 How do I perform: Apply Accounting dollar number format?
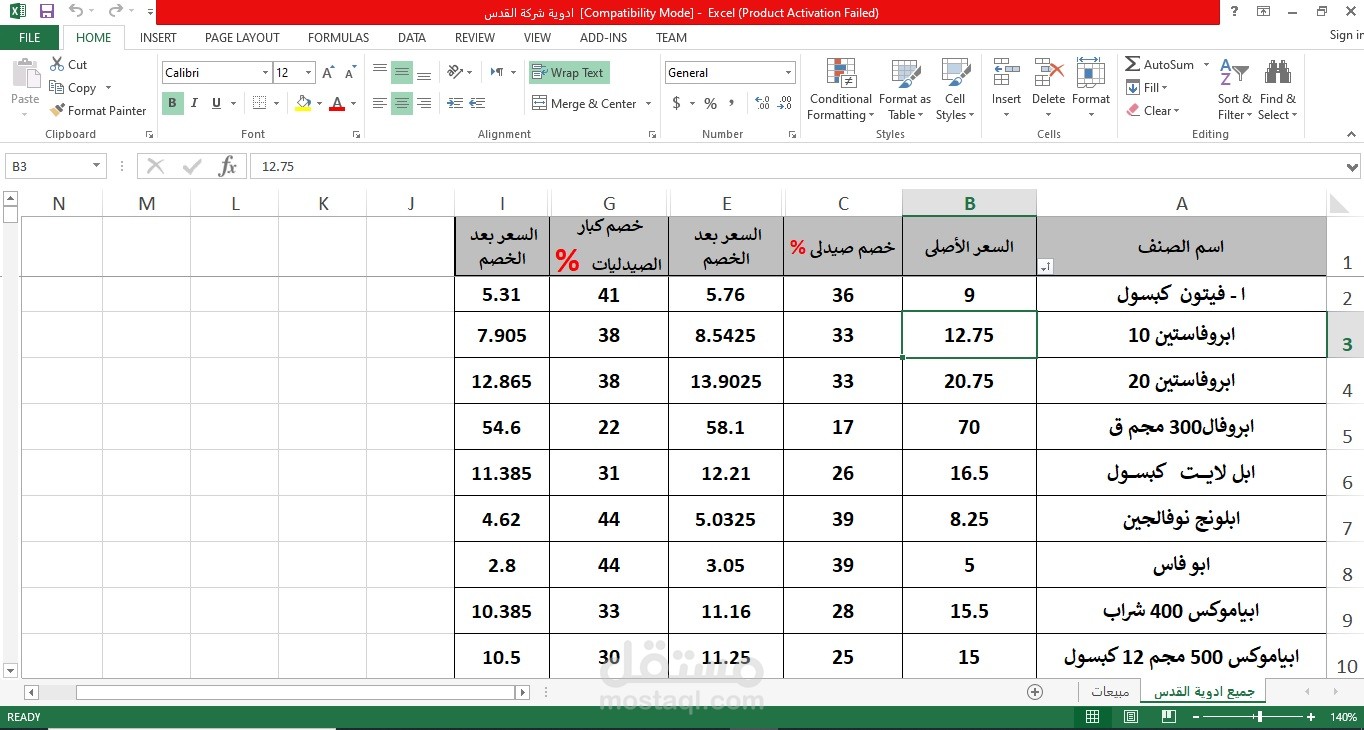(677, 103)
